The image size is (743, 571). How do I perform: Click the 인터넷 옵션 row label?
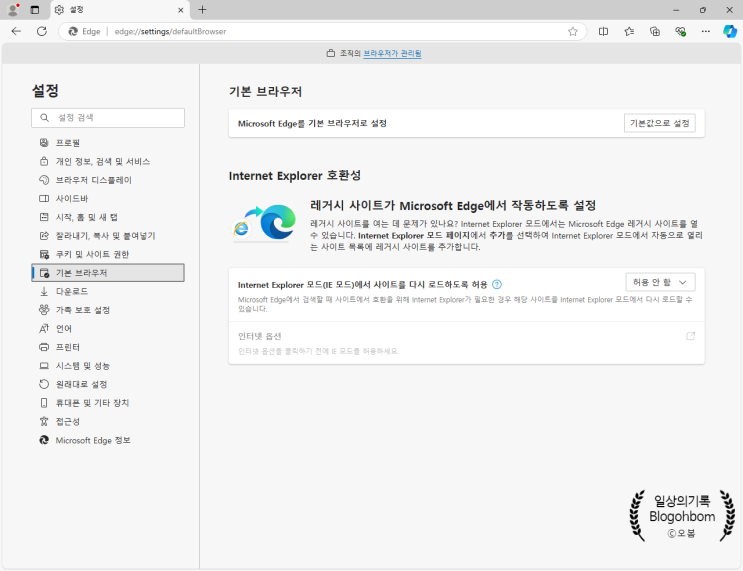click(x=260, y=336)
